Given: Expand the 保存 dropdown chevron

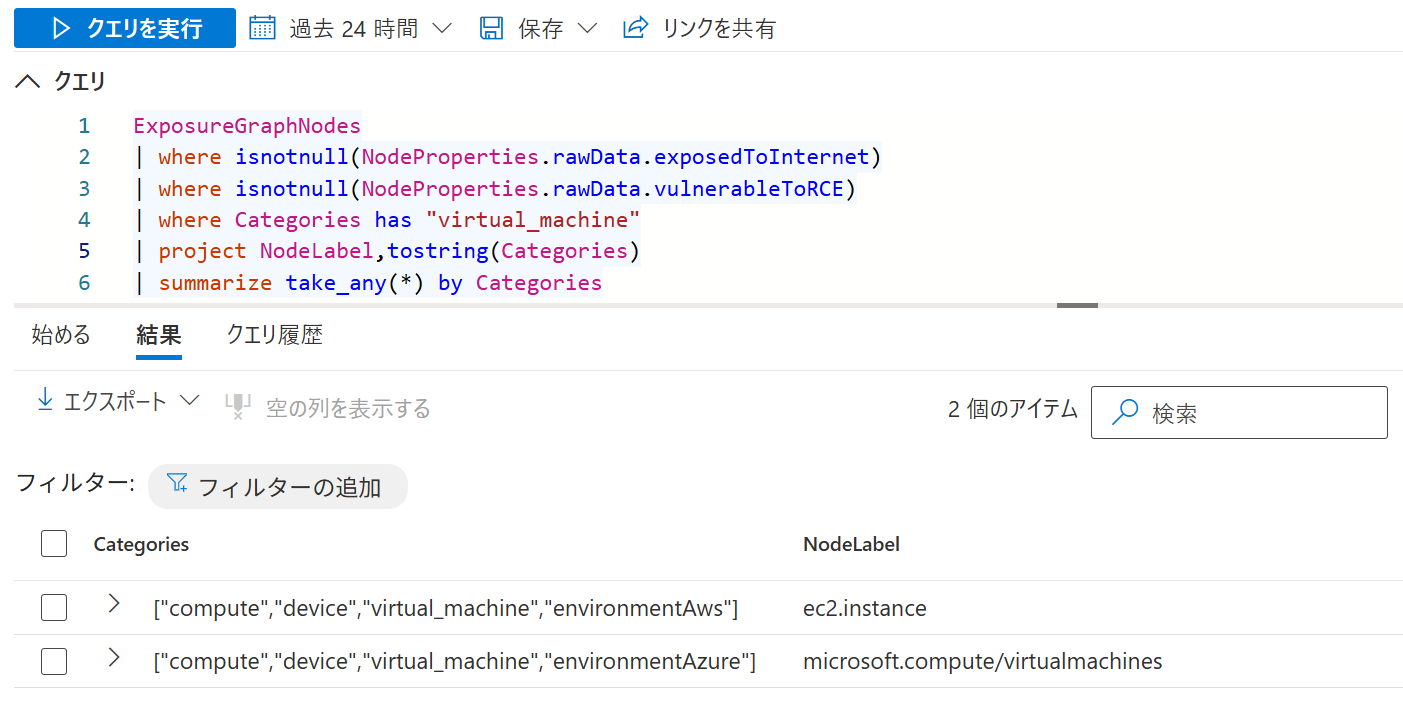Looking at the screenshot, I should [587, 28].
